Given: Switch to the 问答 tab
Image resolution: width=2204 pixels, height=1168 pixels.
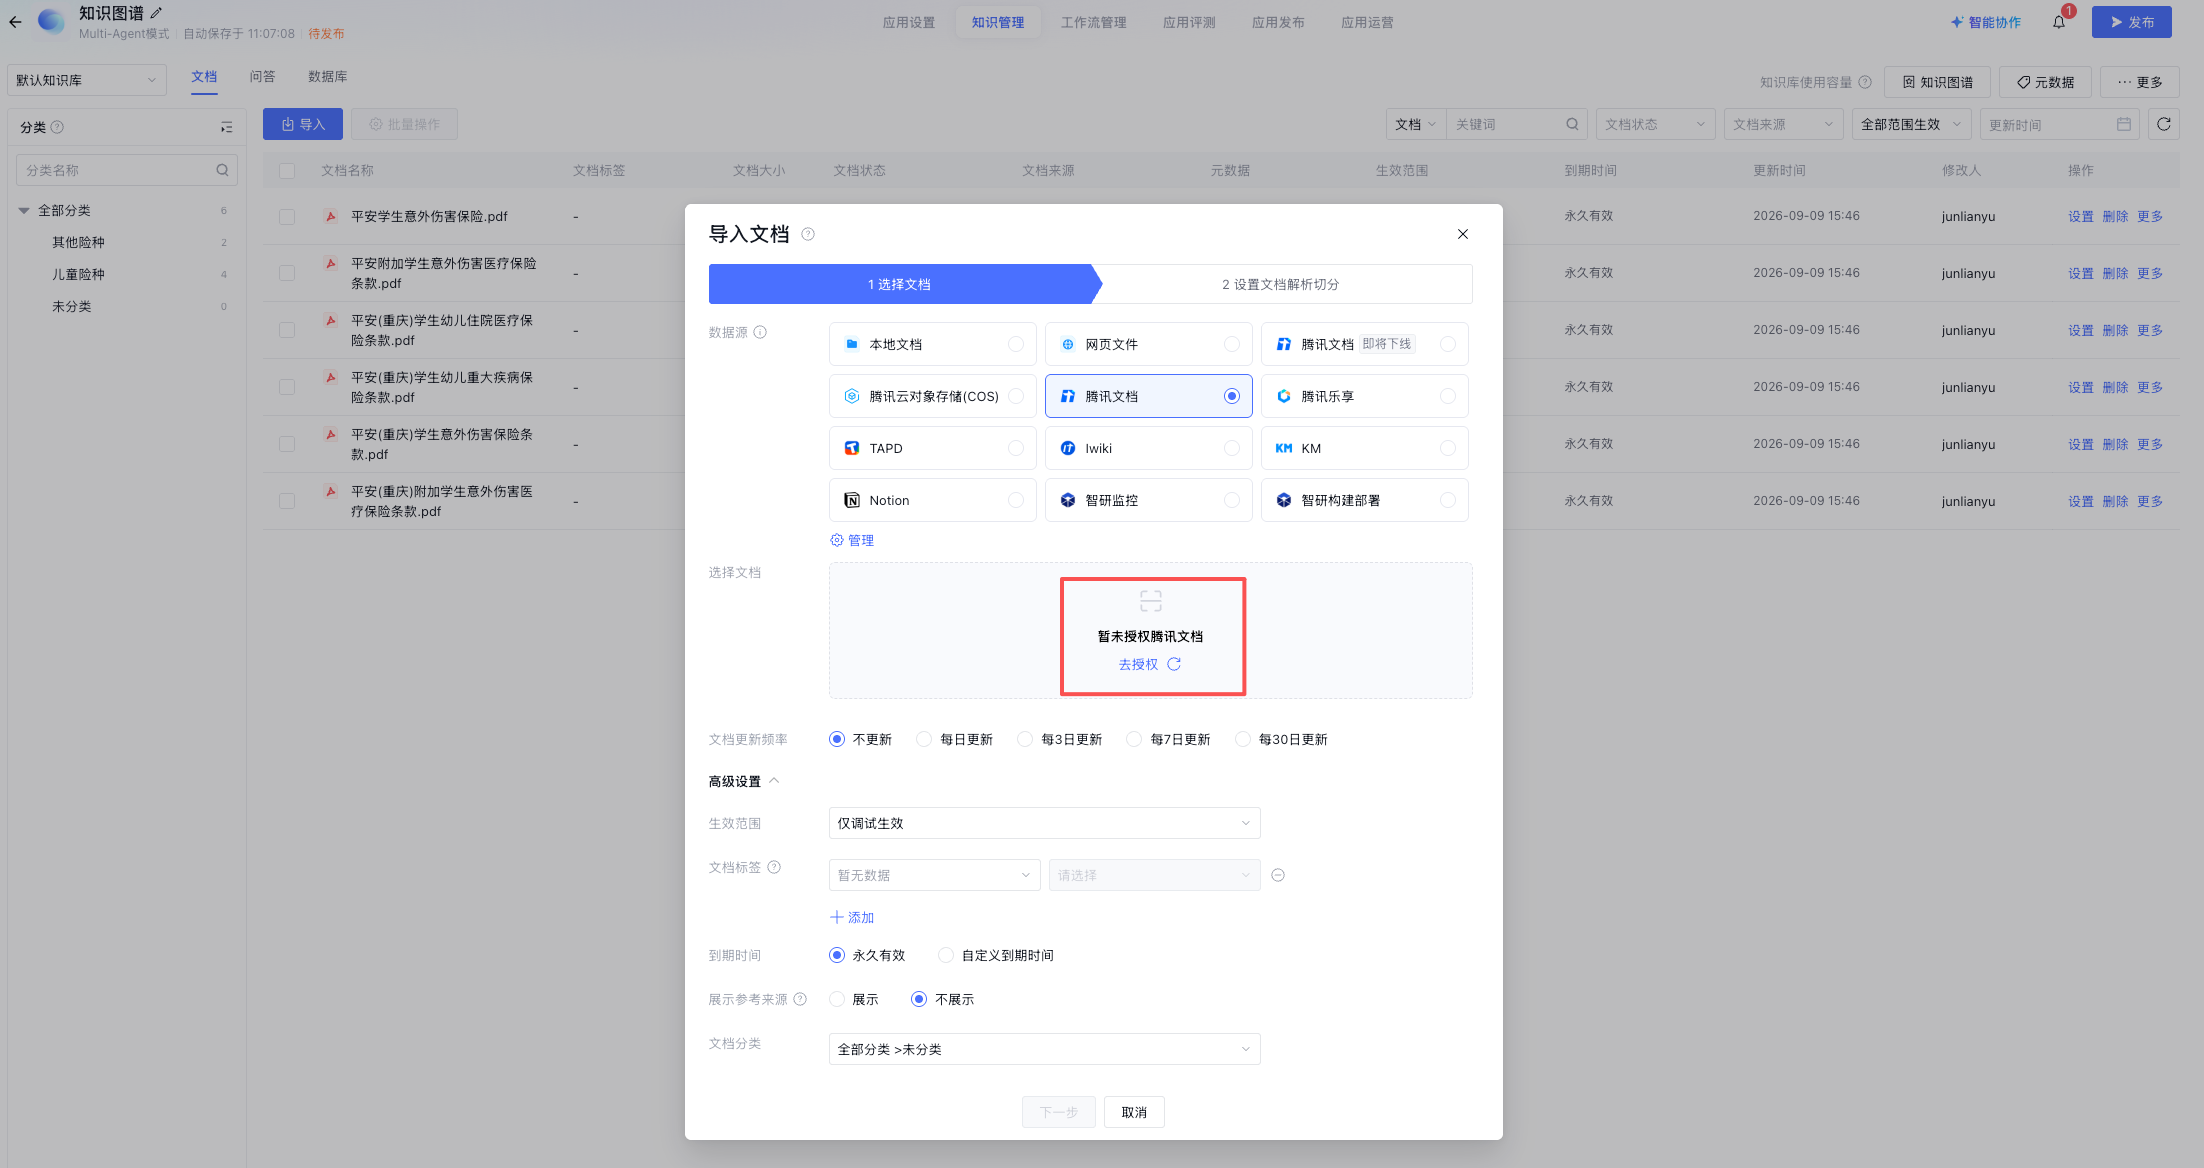Looking at the screenshot, I should click(262, 77).
